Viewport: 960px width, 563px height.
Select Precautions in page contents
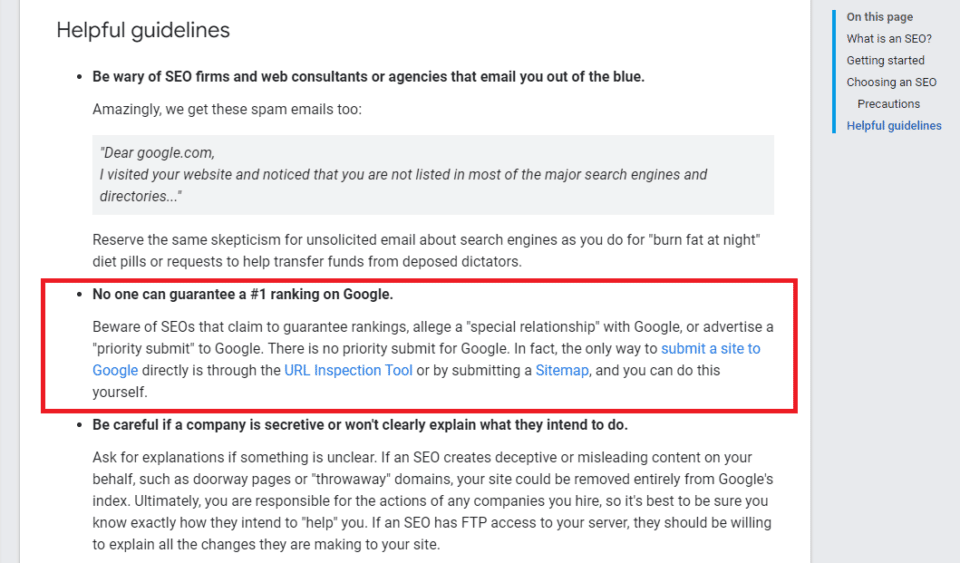point(888,103)
